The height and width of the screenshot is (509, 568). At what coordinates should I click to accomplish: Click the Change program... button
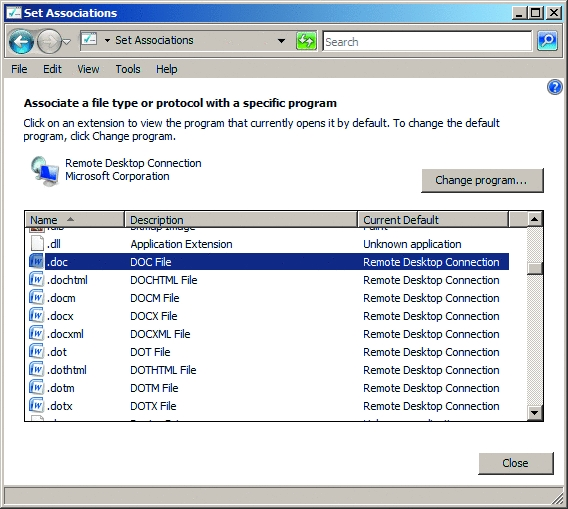coord(482,180)
